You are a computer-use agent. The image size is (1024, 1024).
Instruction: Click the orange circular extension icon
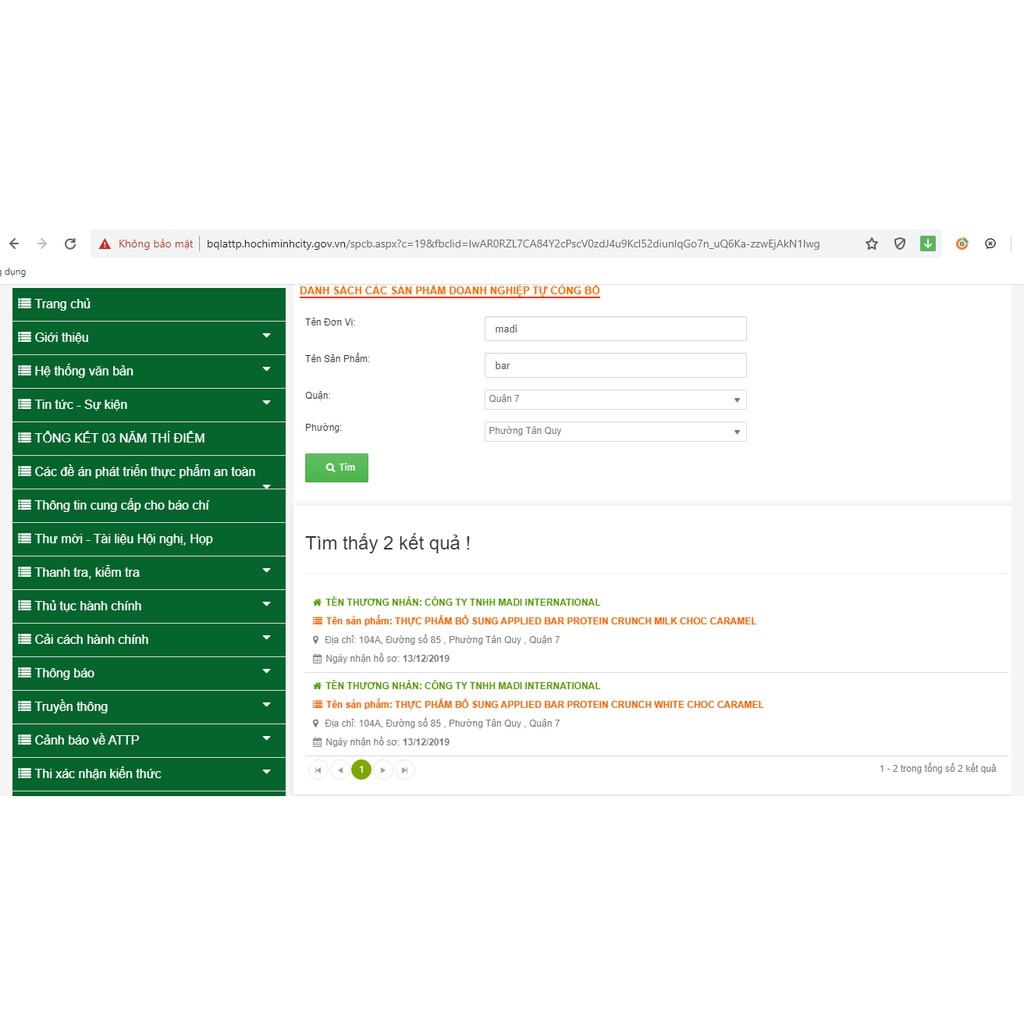click(961, 244)
